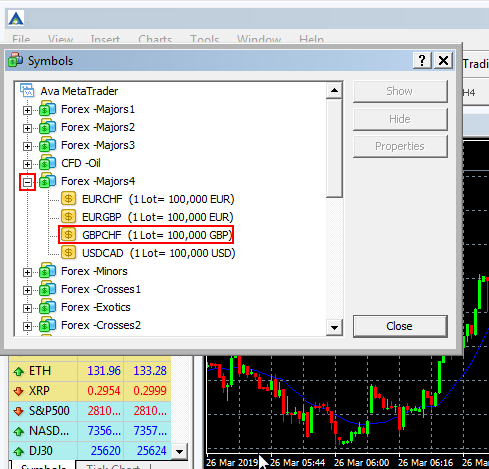Screen dimensions: 489x469
Task: Select the USDCAD symbol icon
Action: click(x=68, y=253)
